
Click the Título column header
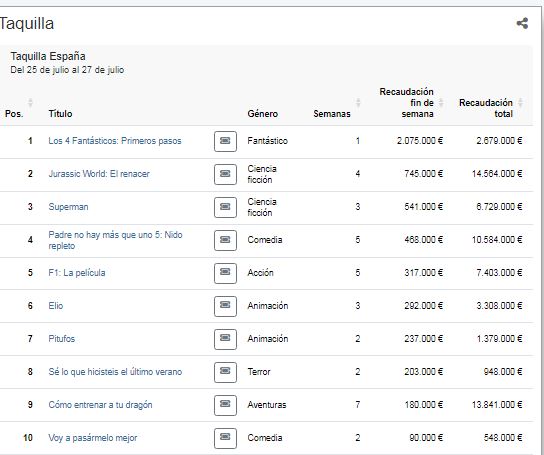point(60,113)
